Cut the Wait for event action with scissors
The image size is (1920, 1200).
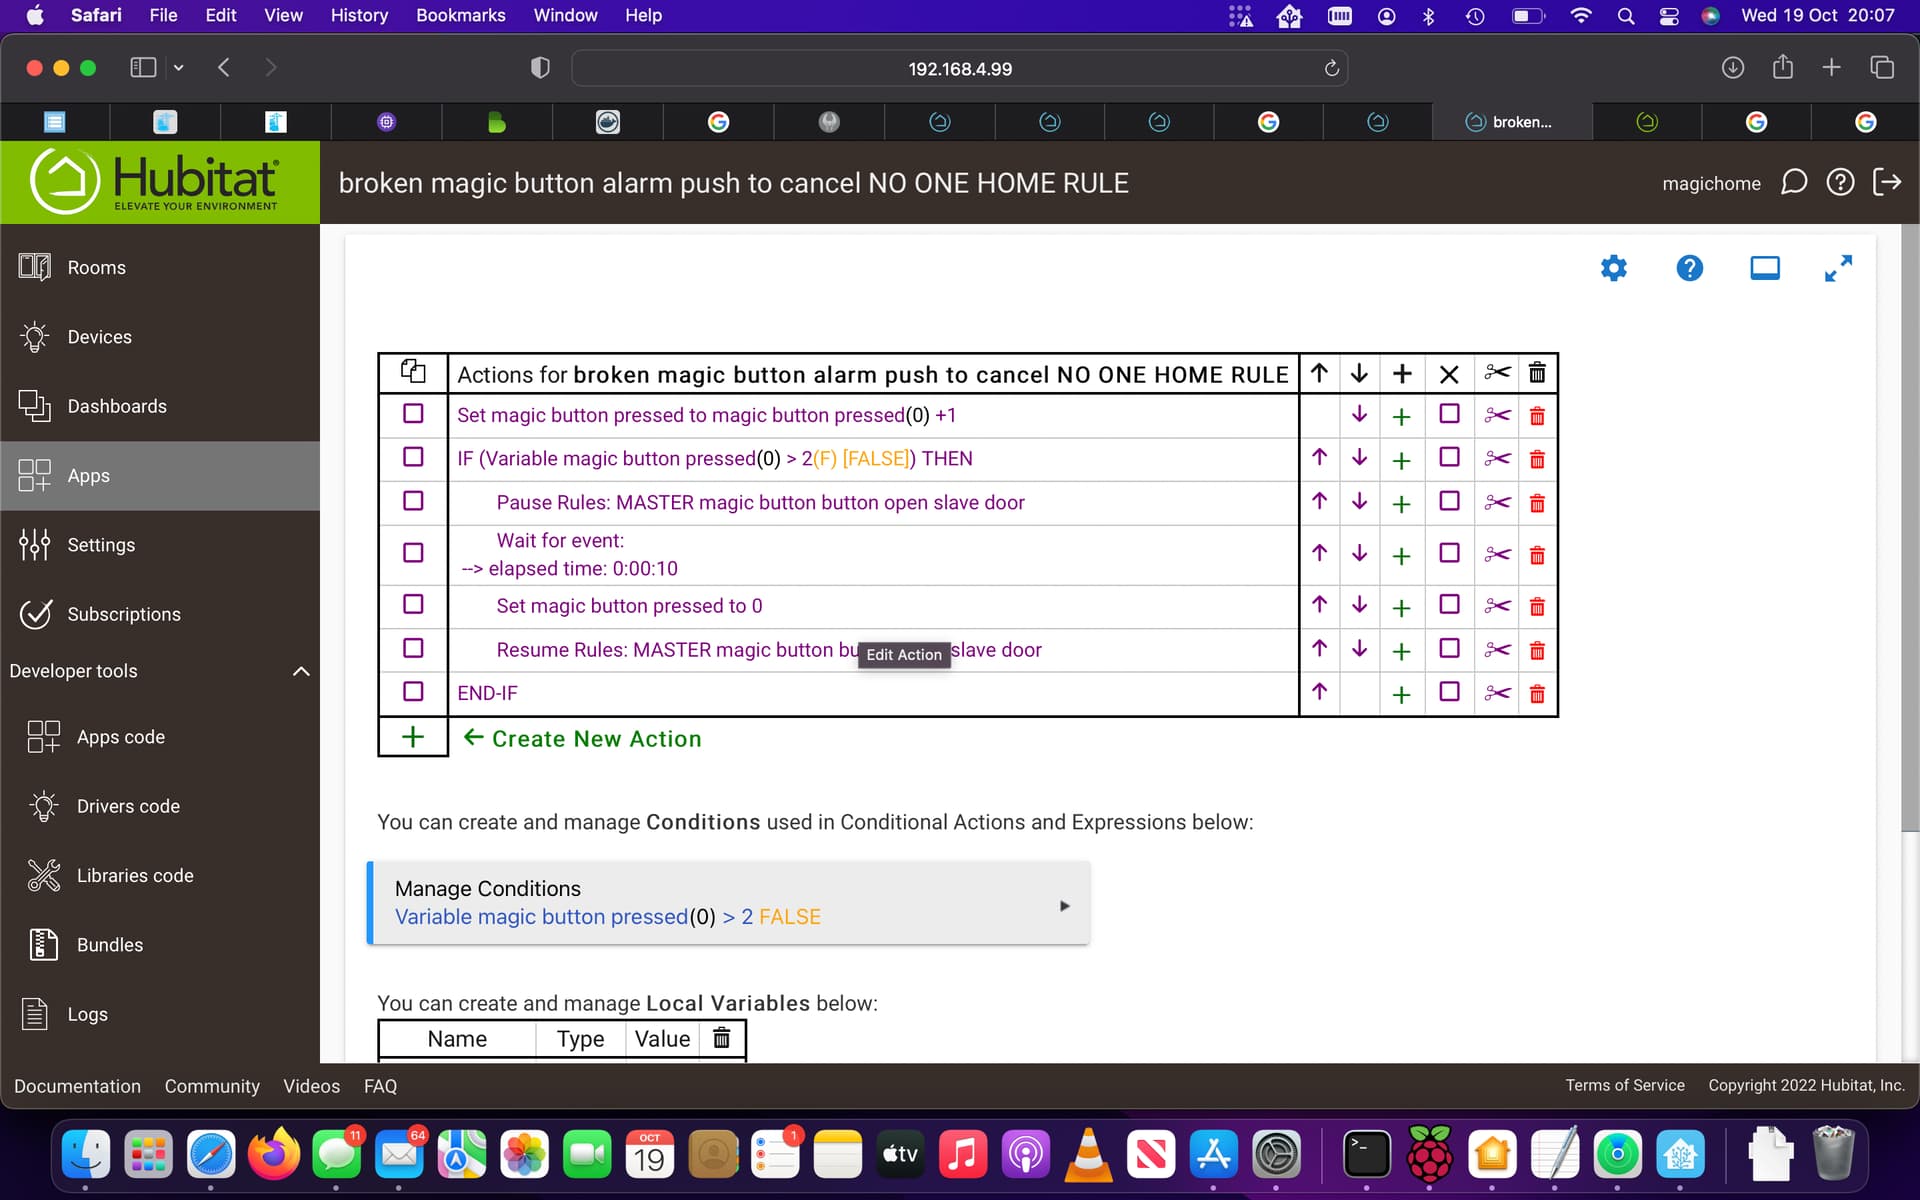pyautogui.click(x=1497, y=554)
